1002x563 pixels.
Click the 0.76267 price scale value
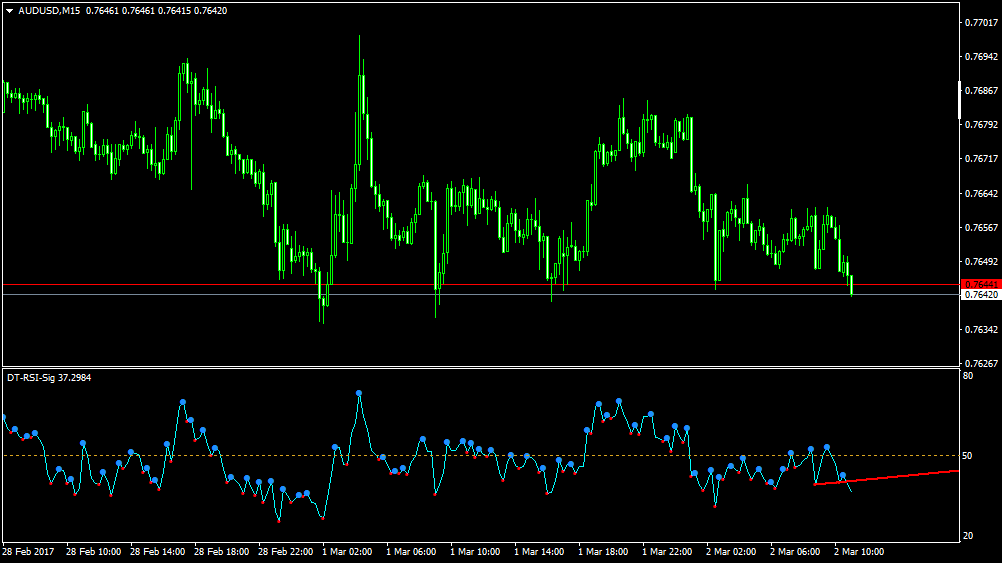point(981,364)
